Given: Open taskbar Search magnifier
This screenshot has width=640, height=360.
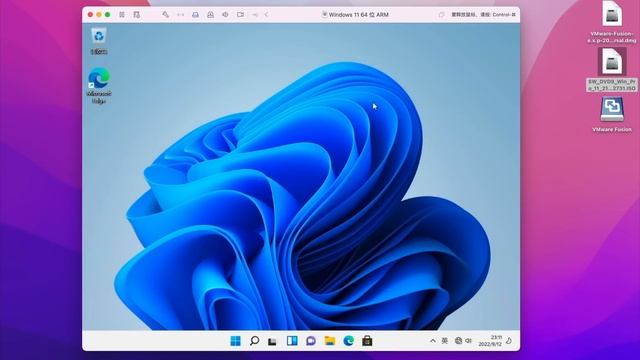Looking at the screenshot, I should pos(254,341).
